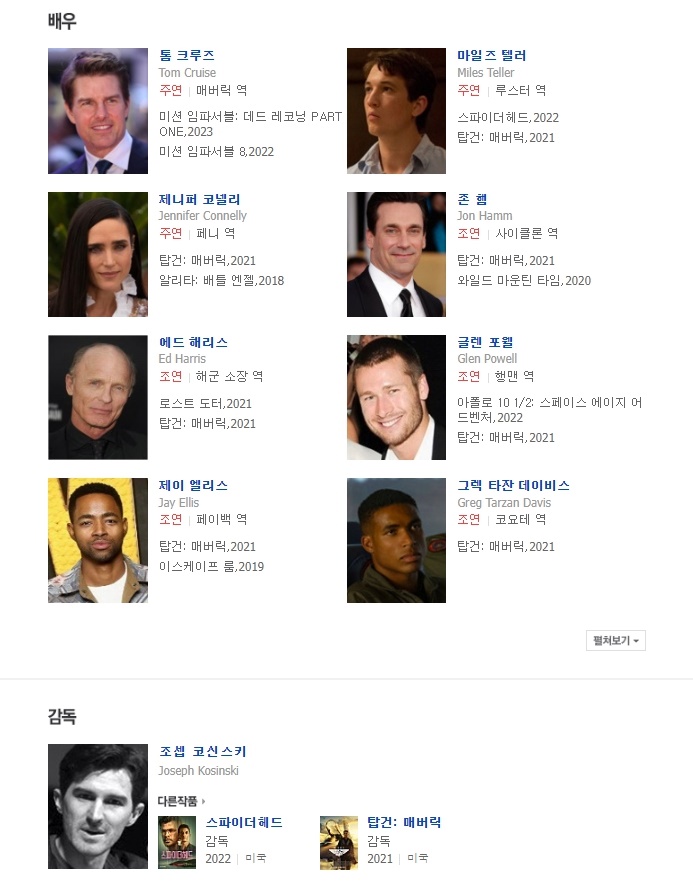Screen dimensions: 693x895
Task: Click the Jennifer Connelly photo thumbnail
Action: click(98, 255)
